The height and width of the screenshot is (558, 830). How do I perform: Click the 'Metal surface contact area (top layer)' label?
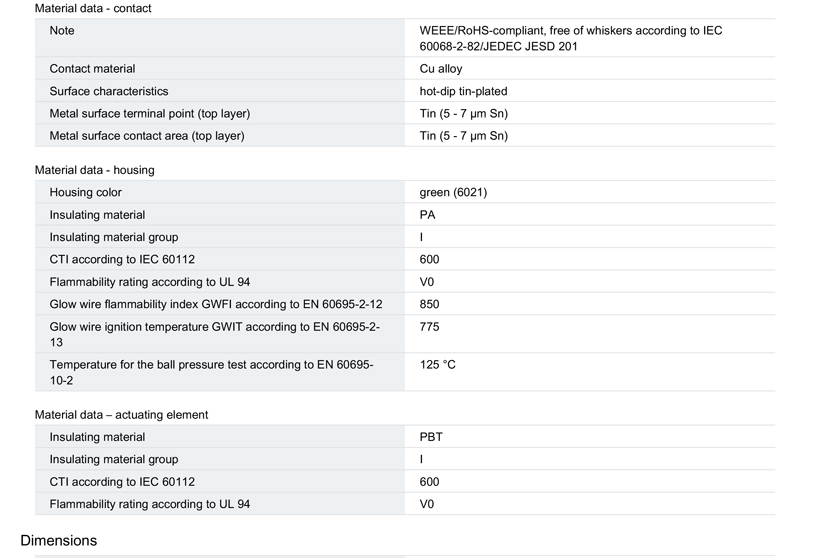pos(147,136)
